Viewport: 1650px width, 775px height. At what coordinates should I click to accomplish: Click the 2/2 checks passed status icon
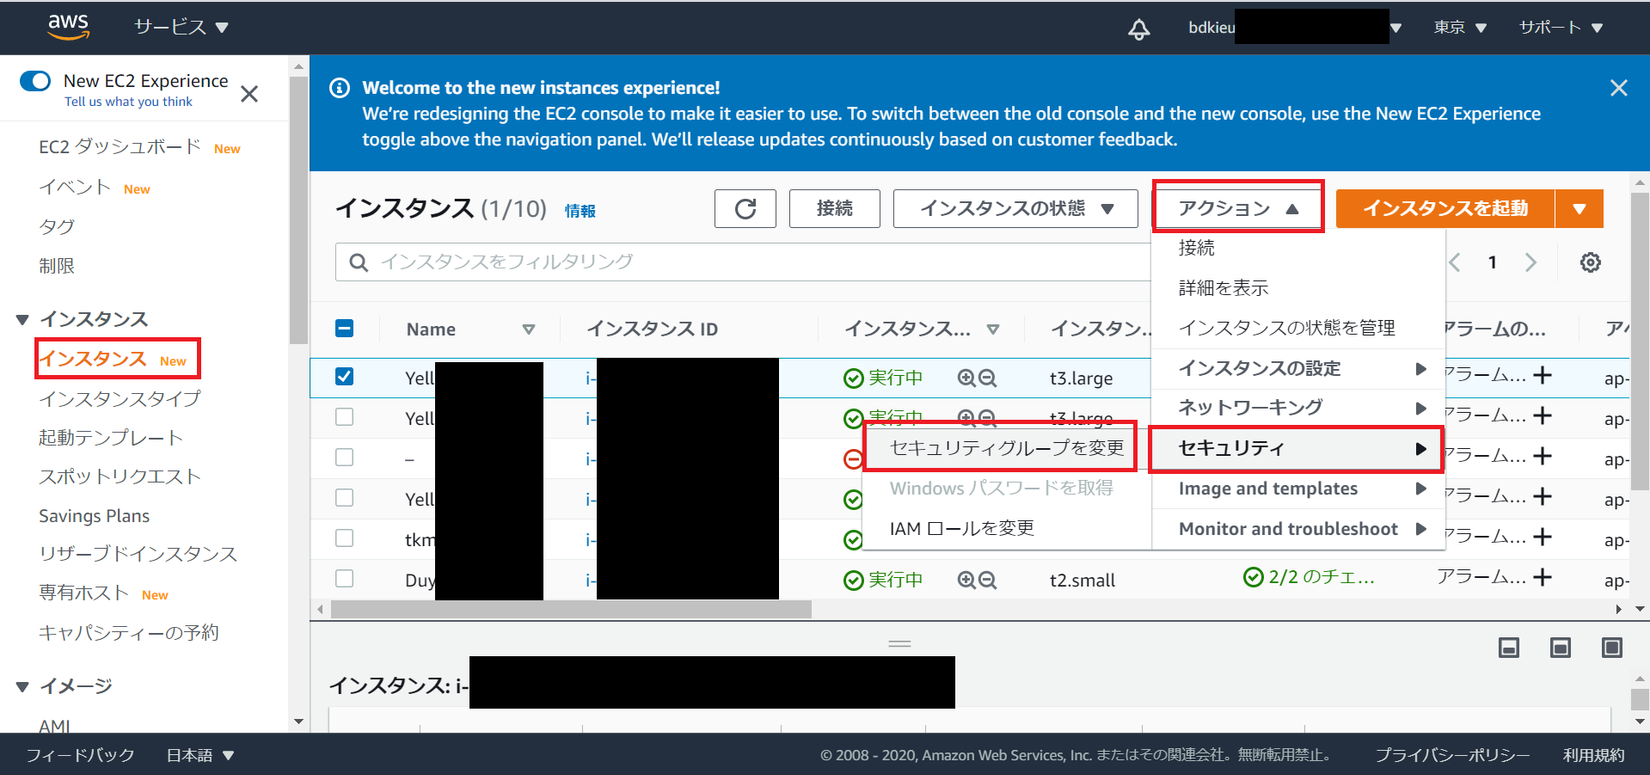pos(1253,577)
